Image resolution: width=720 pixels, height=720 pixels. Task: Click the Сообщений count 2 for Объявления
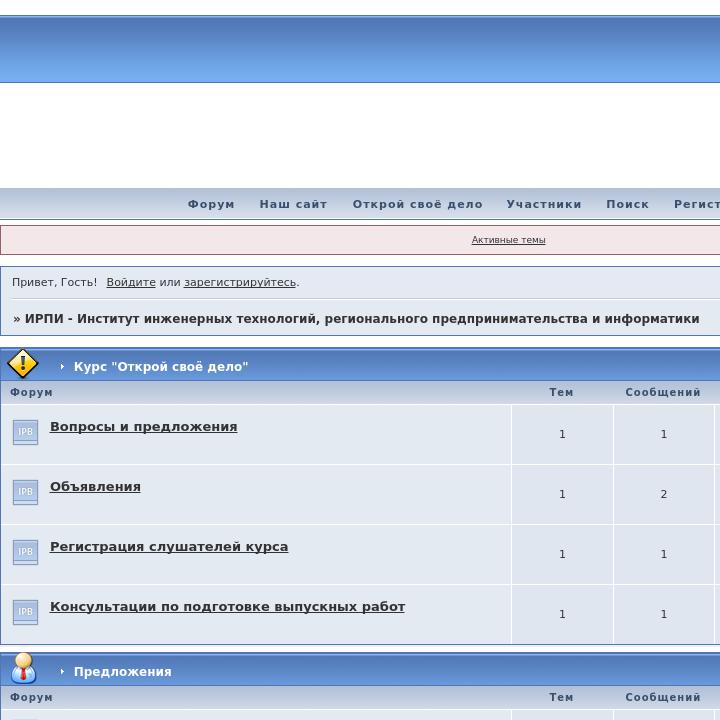coord(664,494)
